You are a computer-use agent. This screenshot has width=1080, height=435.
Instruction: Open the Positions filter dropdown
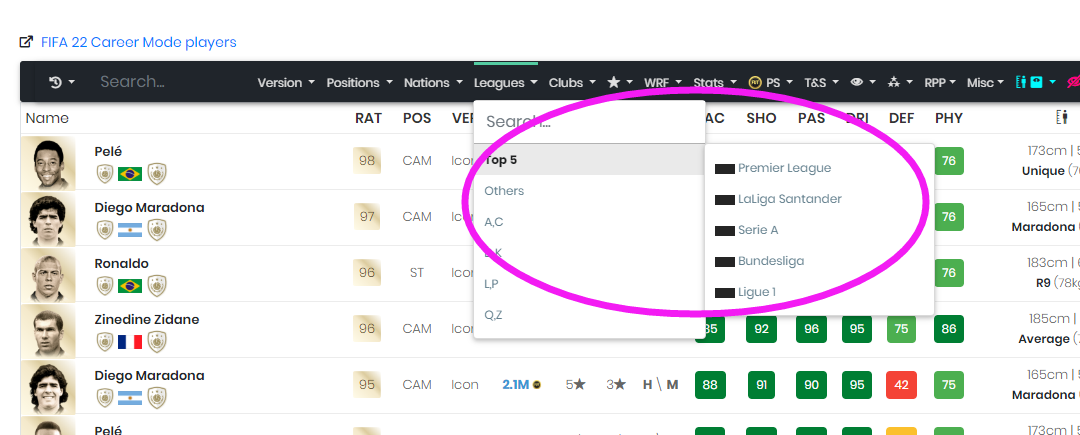click(360, 83)
